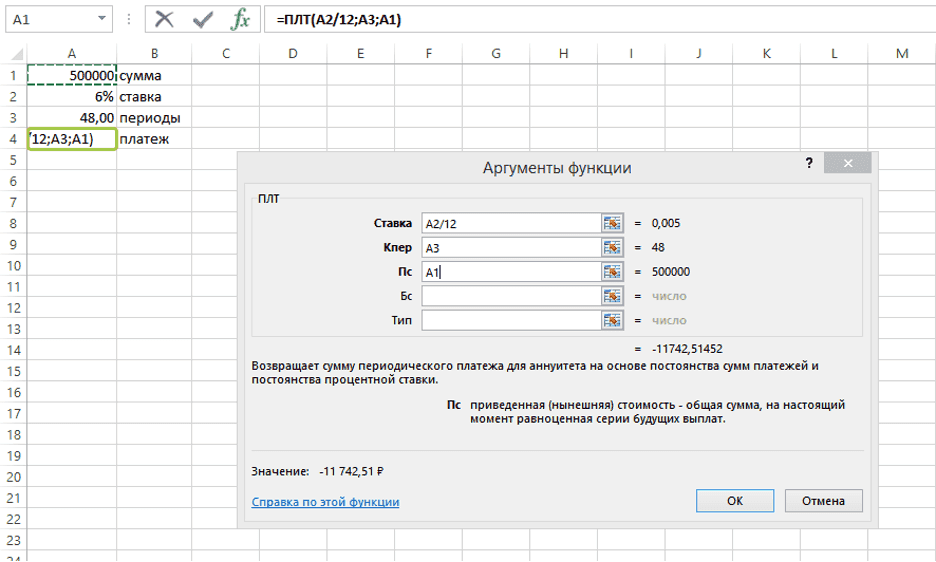Image resolution: width=936 pixels, height=562 pixels.
Task: Collapse dialog using Ставка range selector icon
Action: tap(612, 223)
